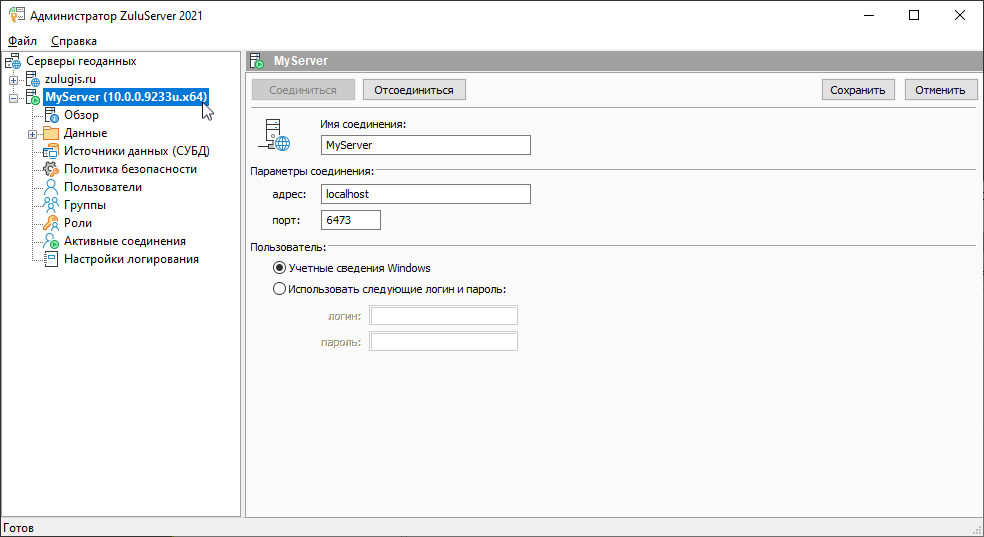
Task: Click the Группы icon in tree
Action: click(x=52, y=205)
